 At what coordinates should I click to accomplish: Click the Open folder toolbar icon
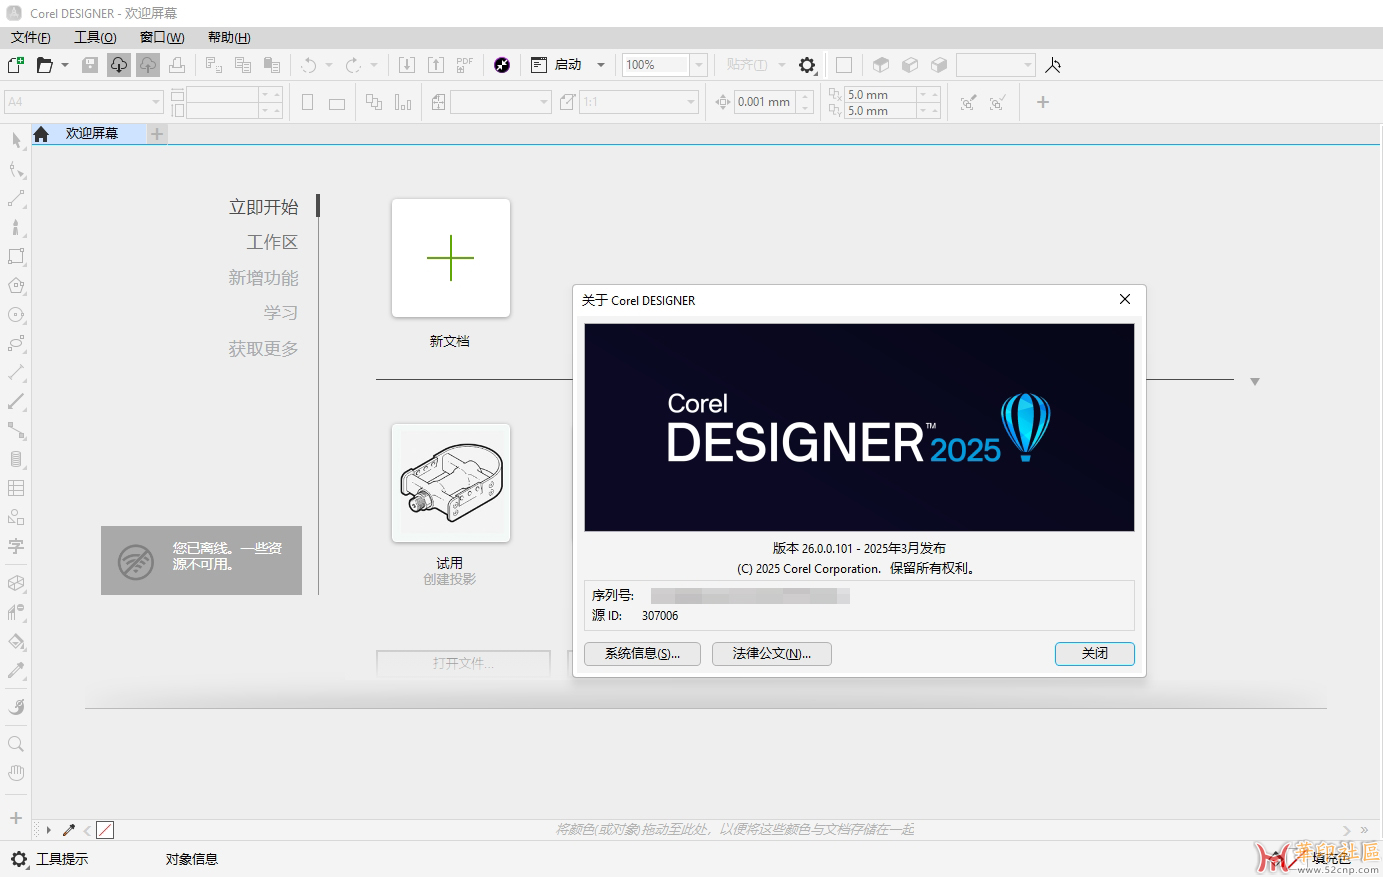click(x=45, y=65)
